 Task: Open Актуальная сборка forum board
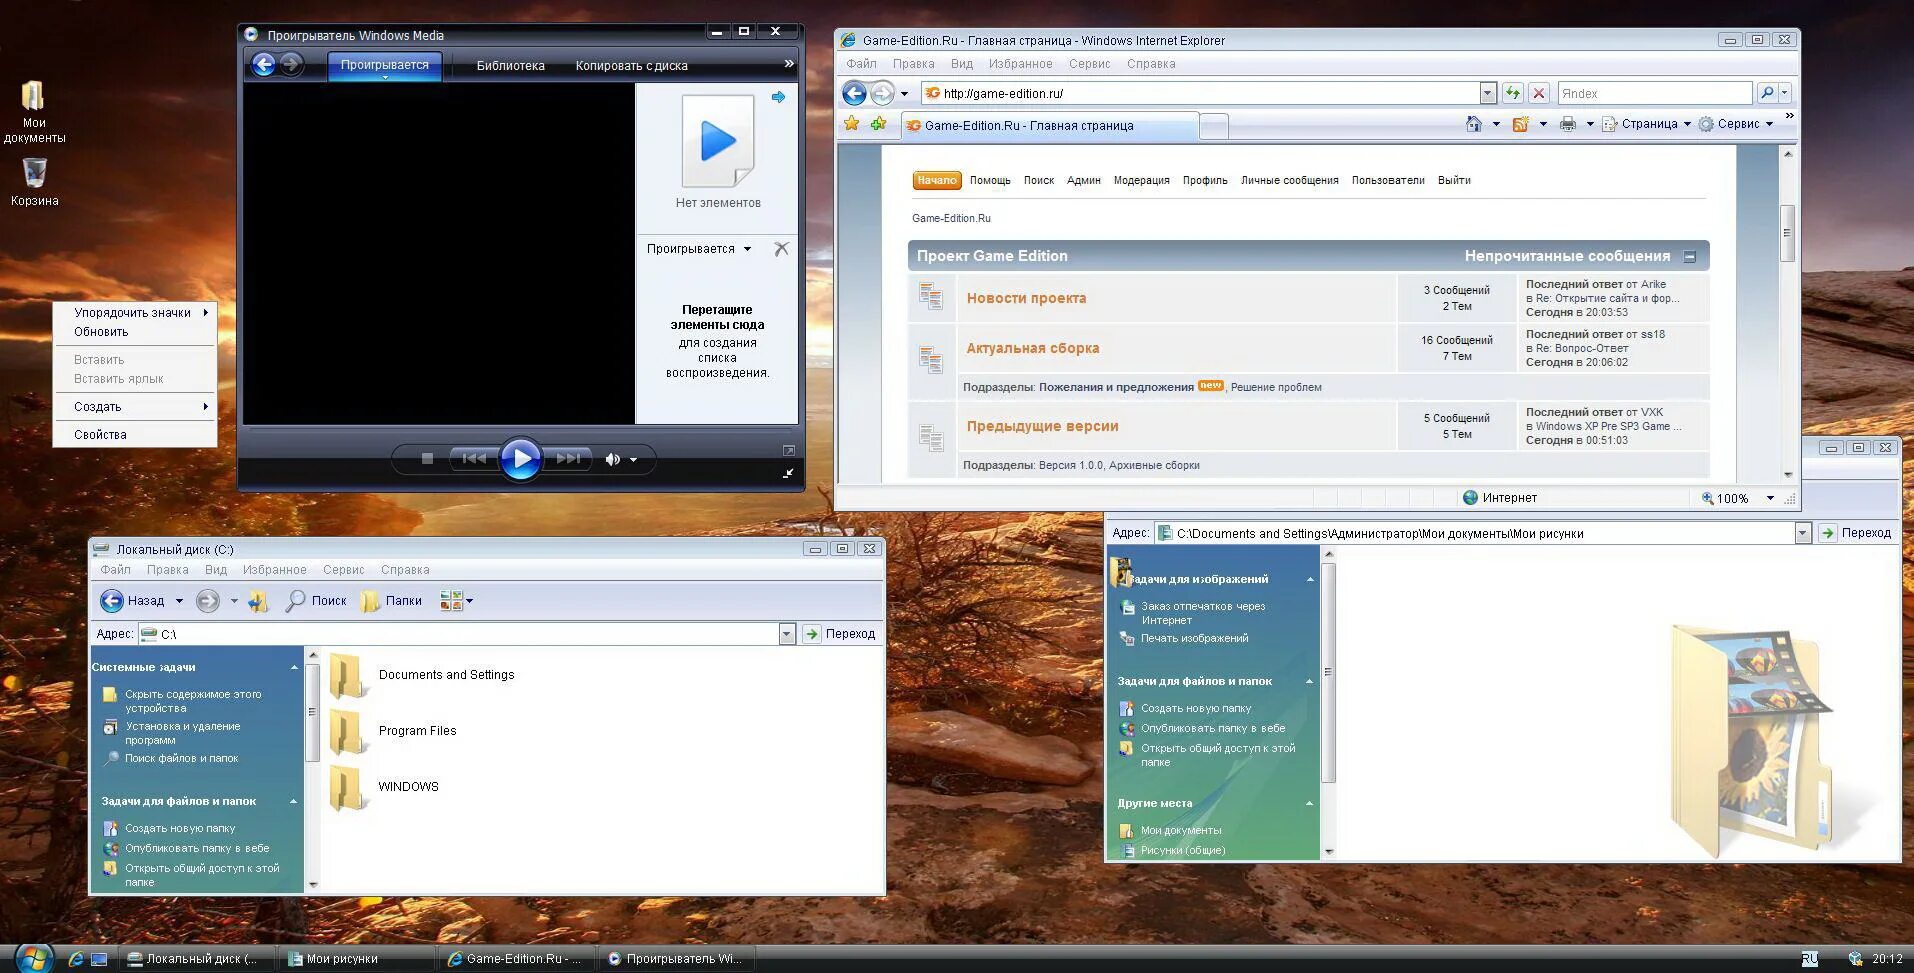point(1032,348)
